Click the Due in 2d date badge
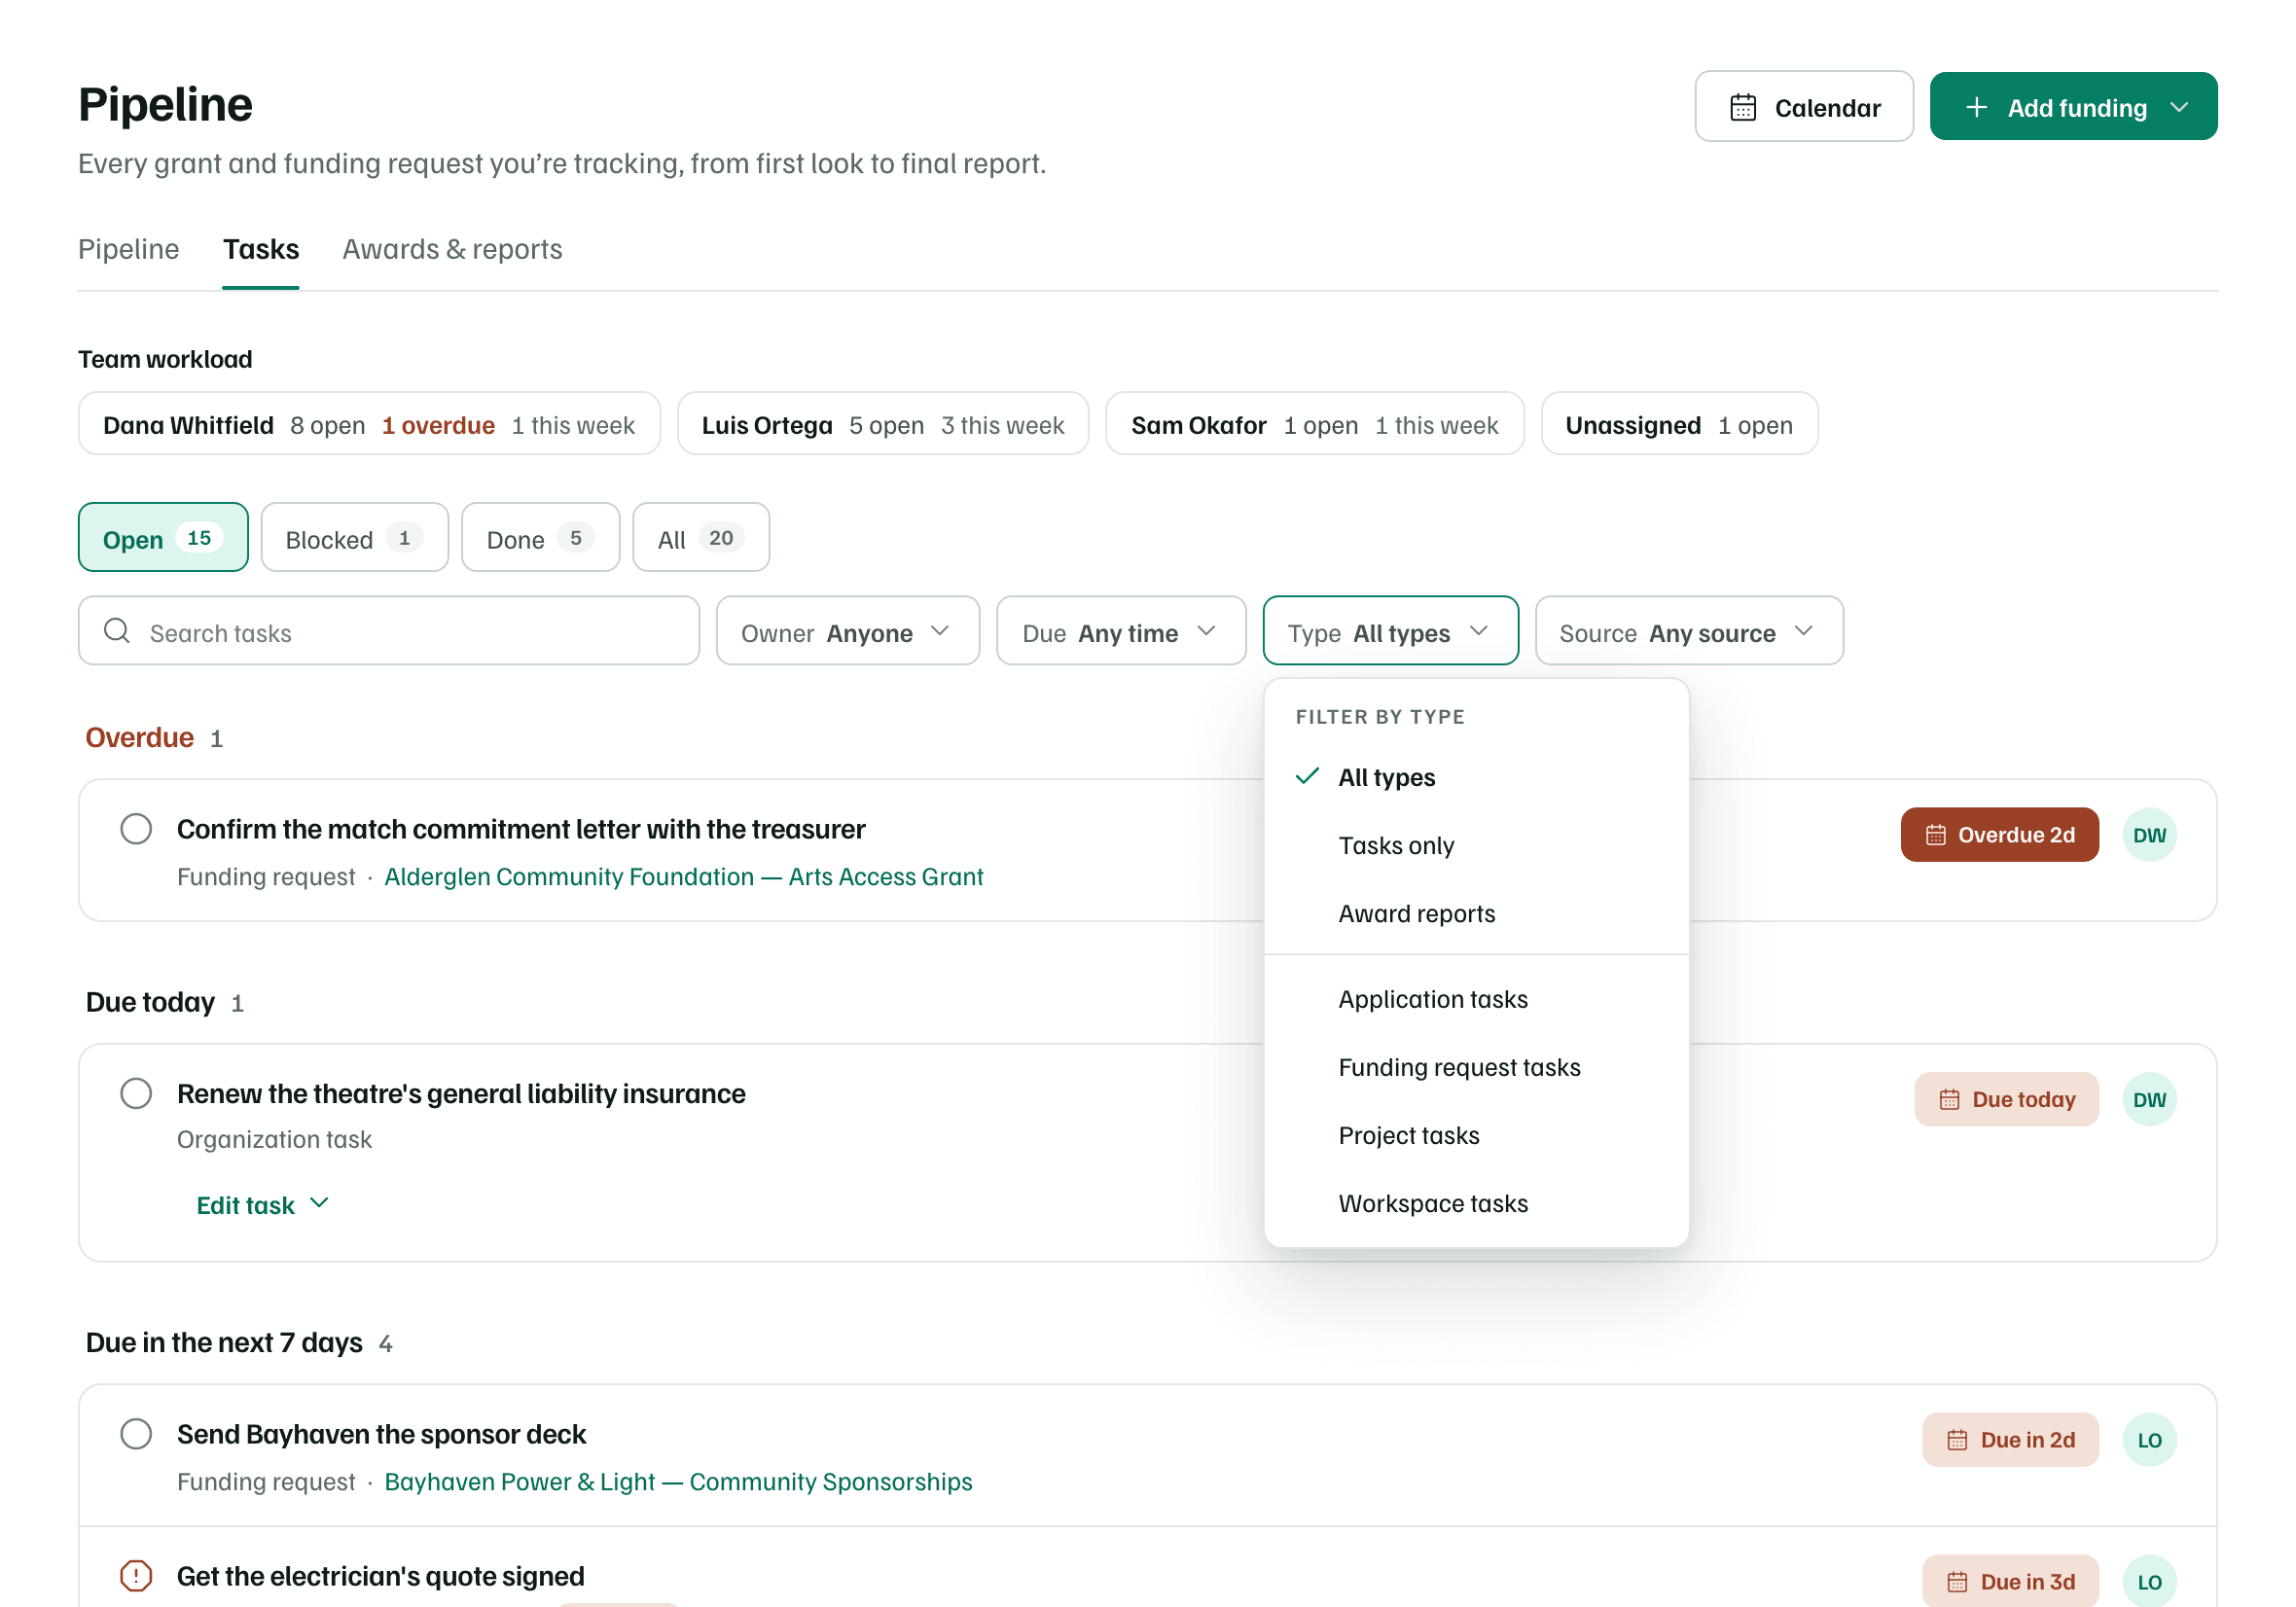This screenshot has height=1607, width=2296. pos(2010,1440)
